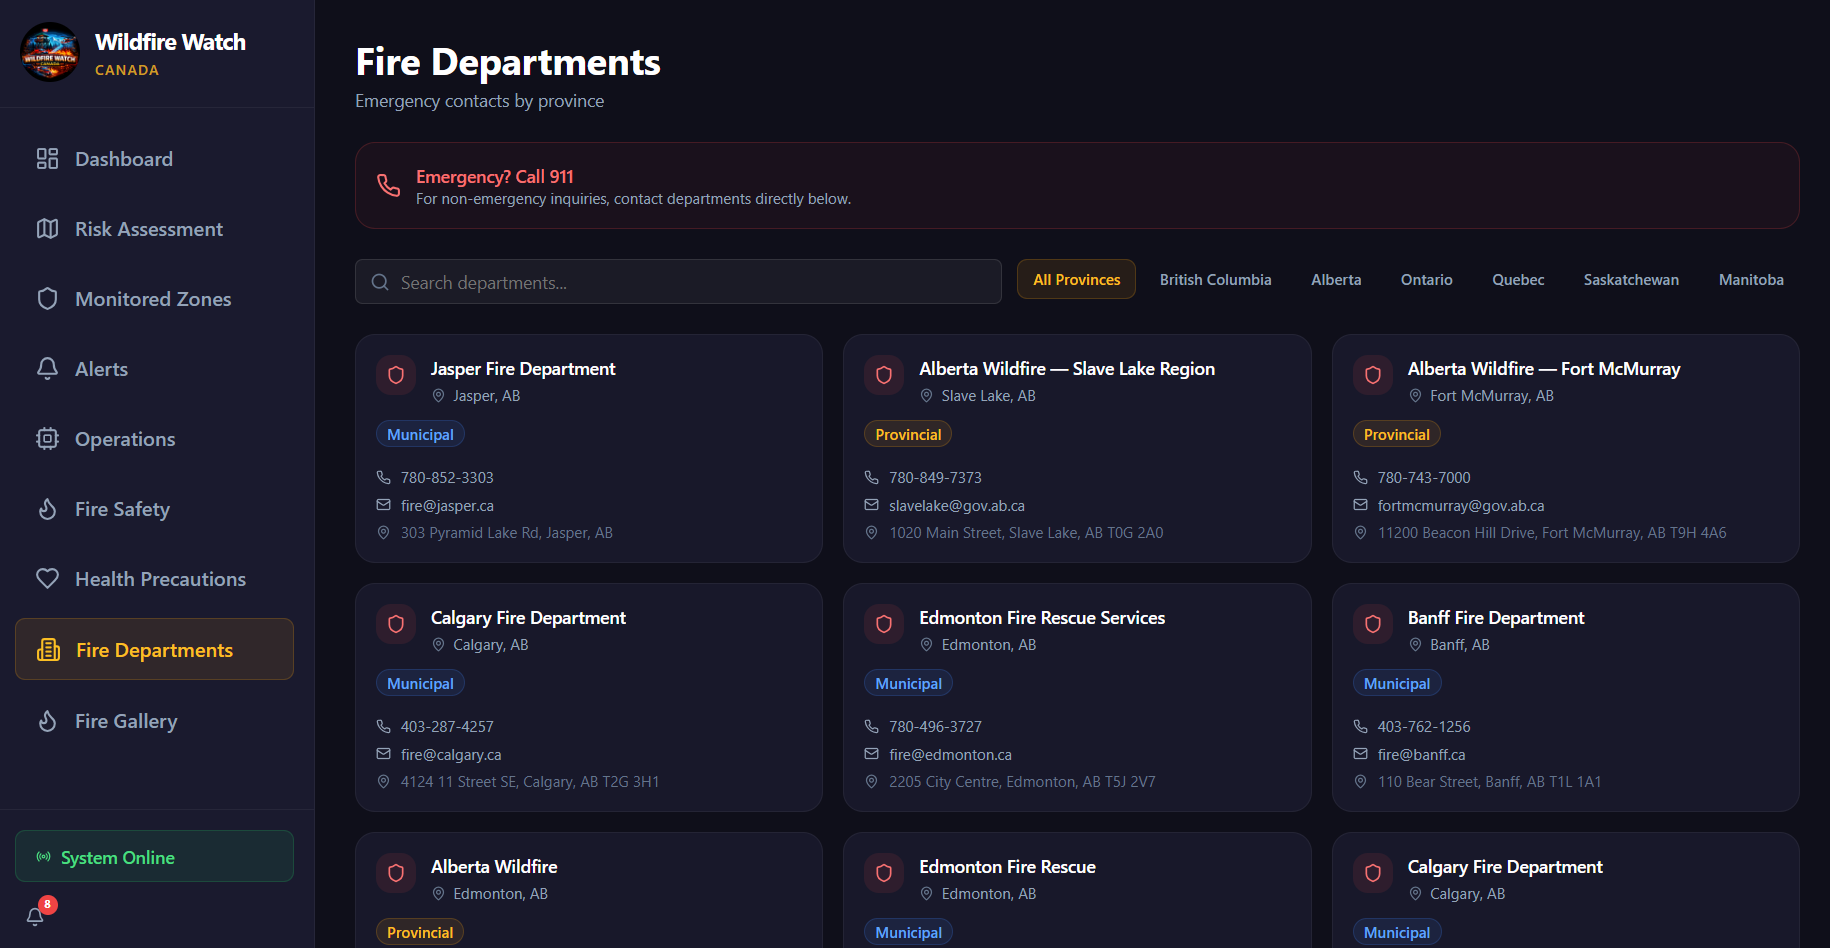Click the Edmonton Fire Rescue card shield icon
Screen dimensions: 1830x948
coord(884,873)
